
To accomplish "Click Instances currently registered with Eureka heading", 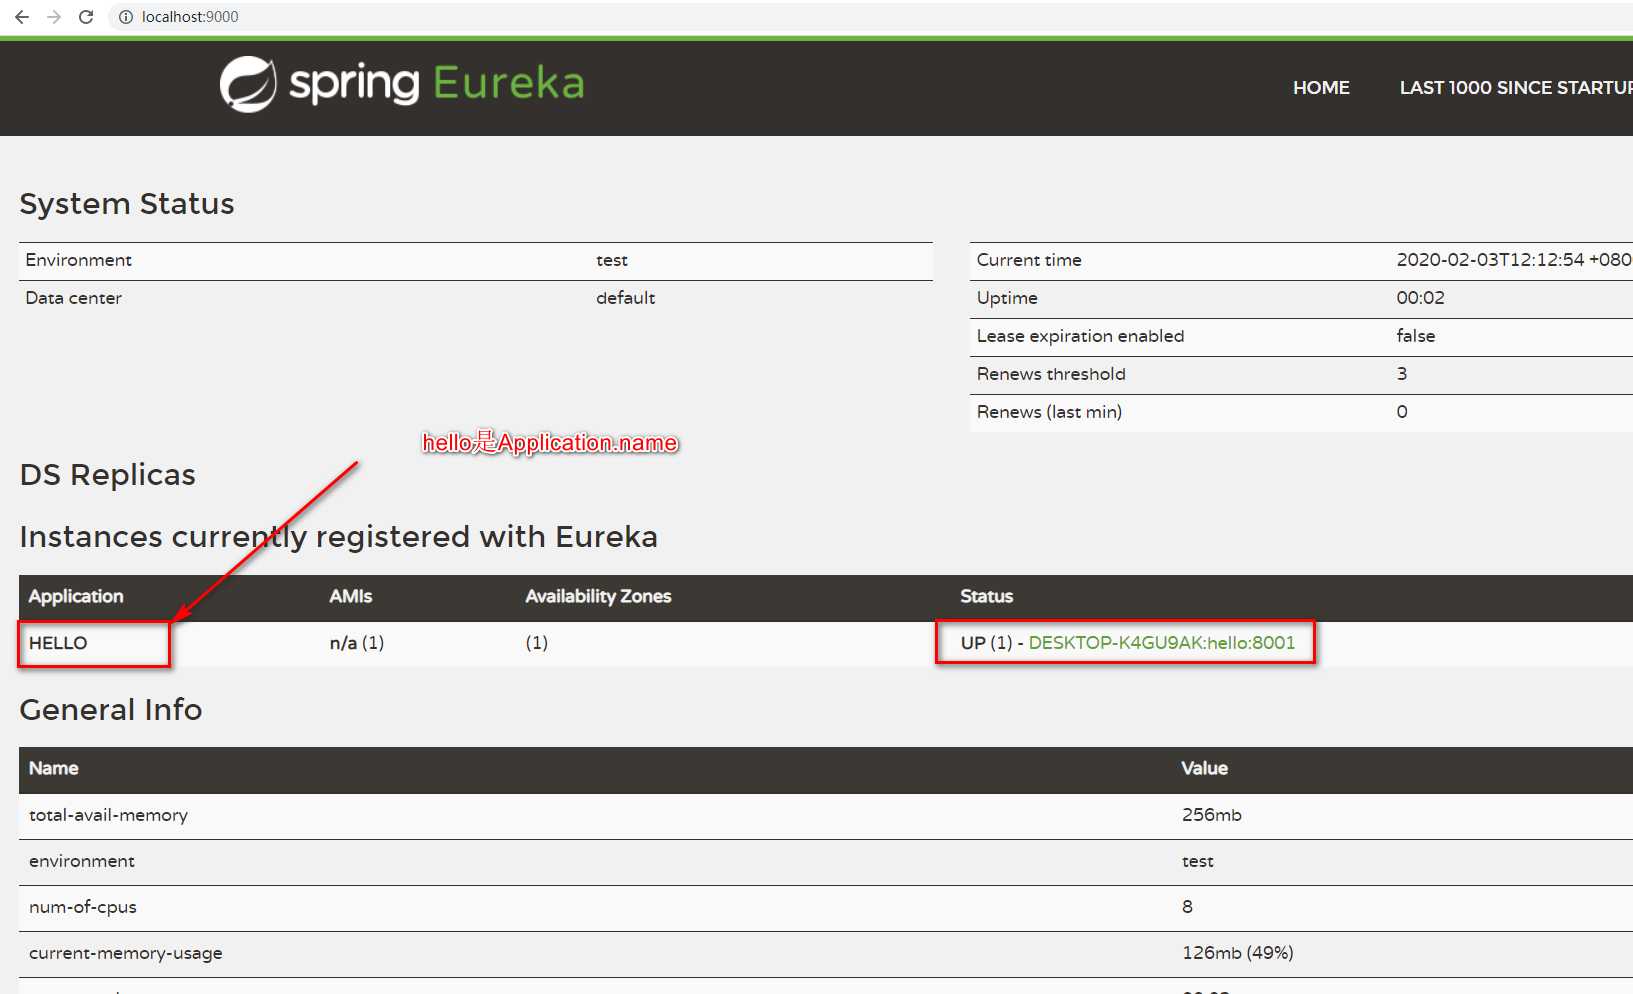I will coord(339,537).
